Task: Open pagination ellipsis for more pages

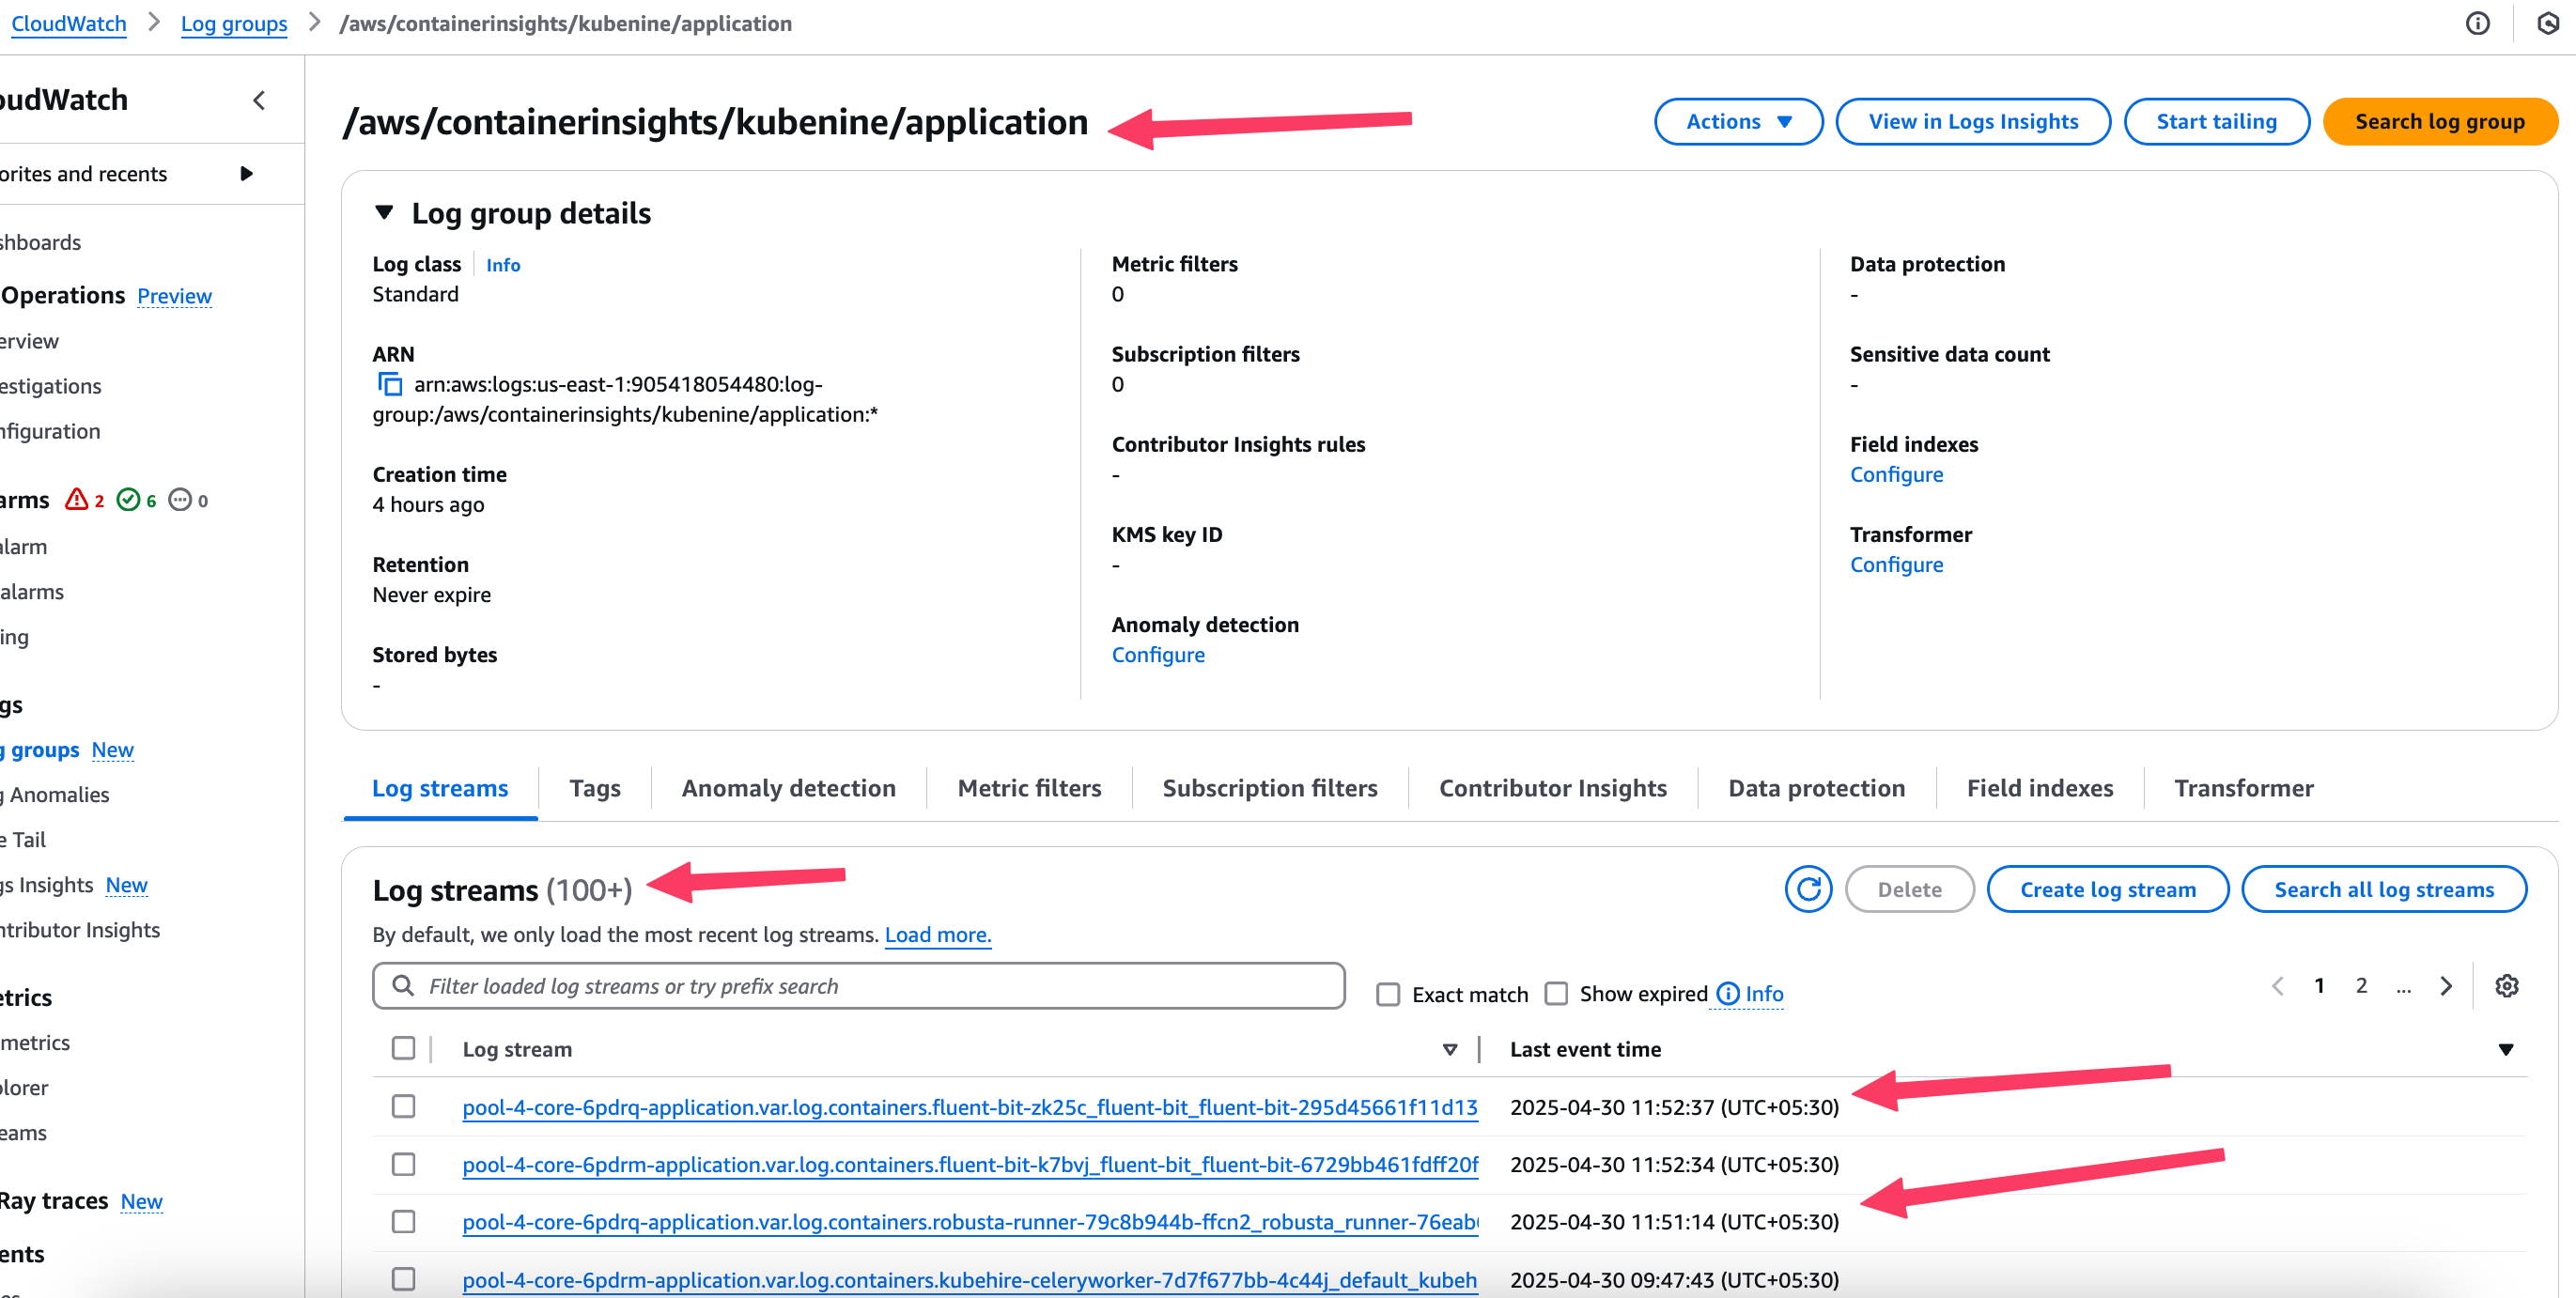Action: [2403, 988]
